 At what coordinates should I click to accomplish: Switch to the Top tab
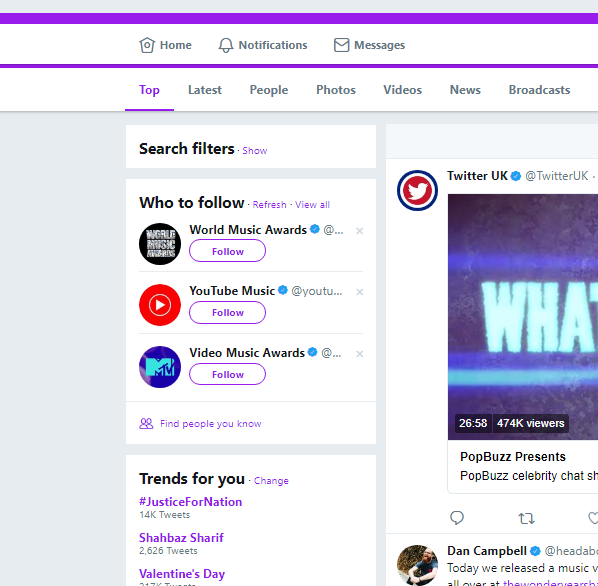[x=149, y=90]
